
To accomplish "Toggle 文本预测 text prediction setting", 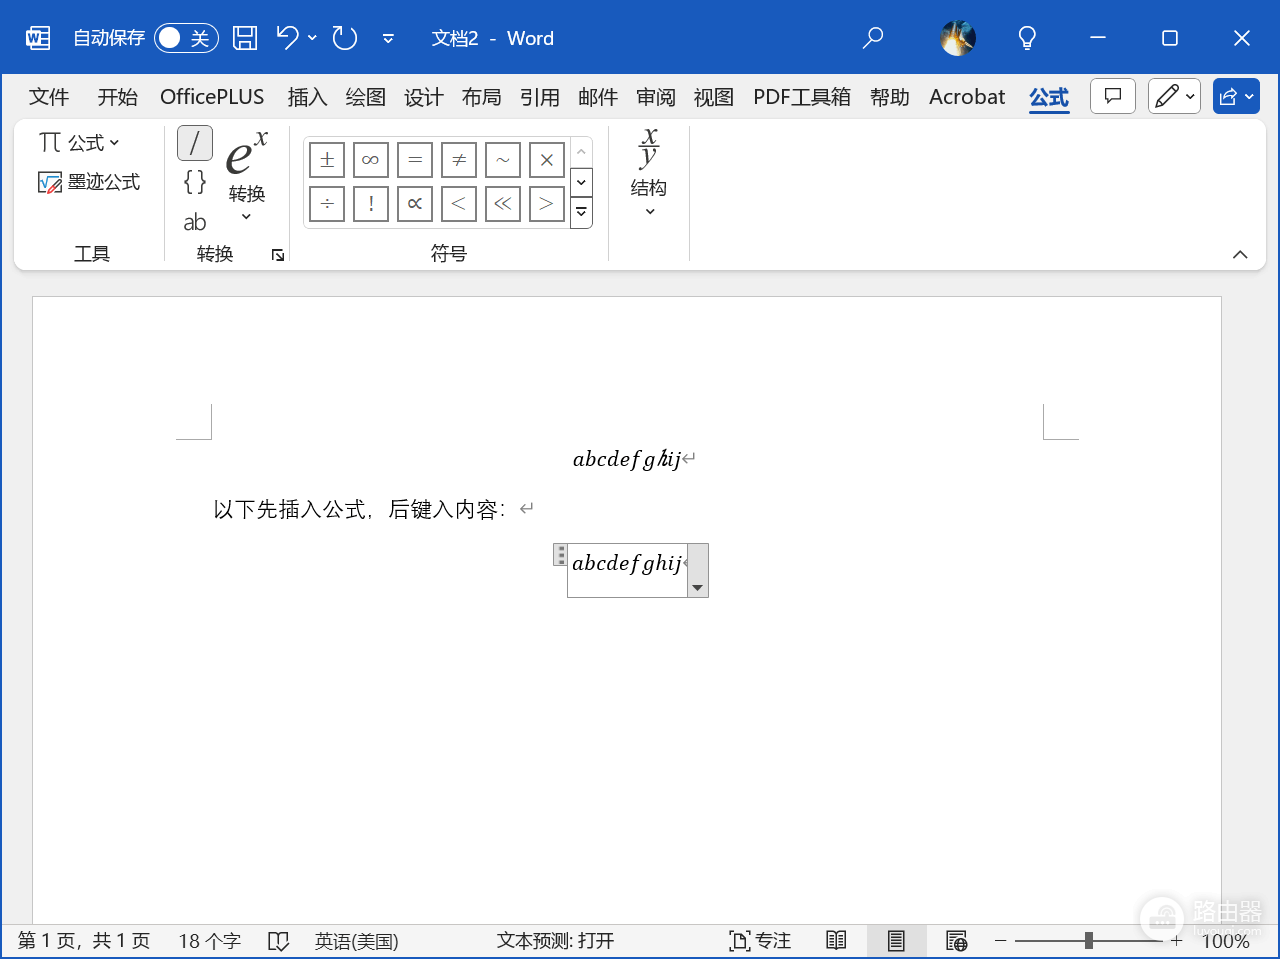I will point(555,941).
